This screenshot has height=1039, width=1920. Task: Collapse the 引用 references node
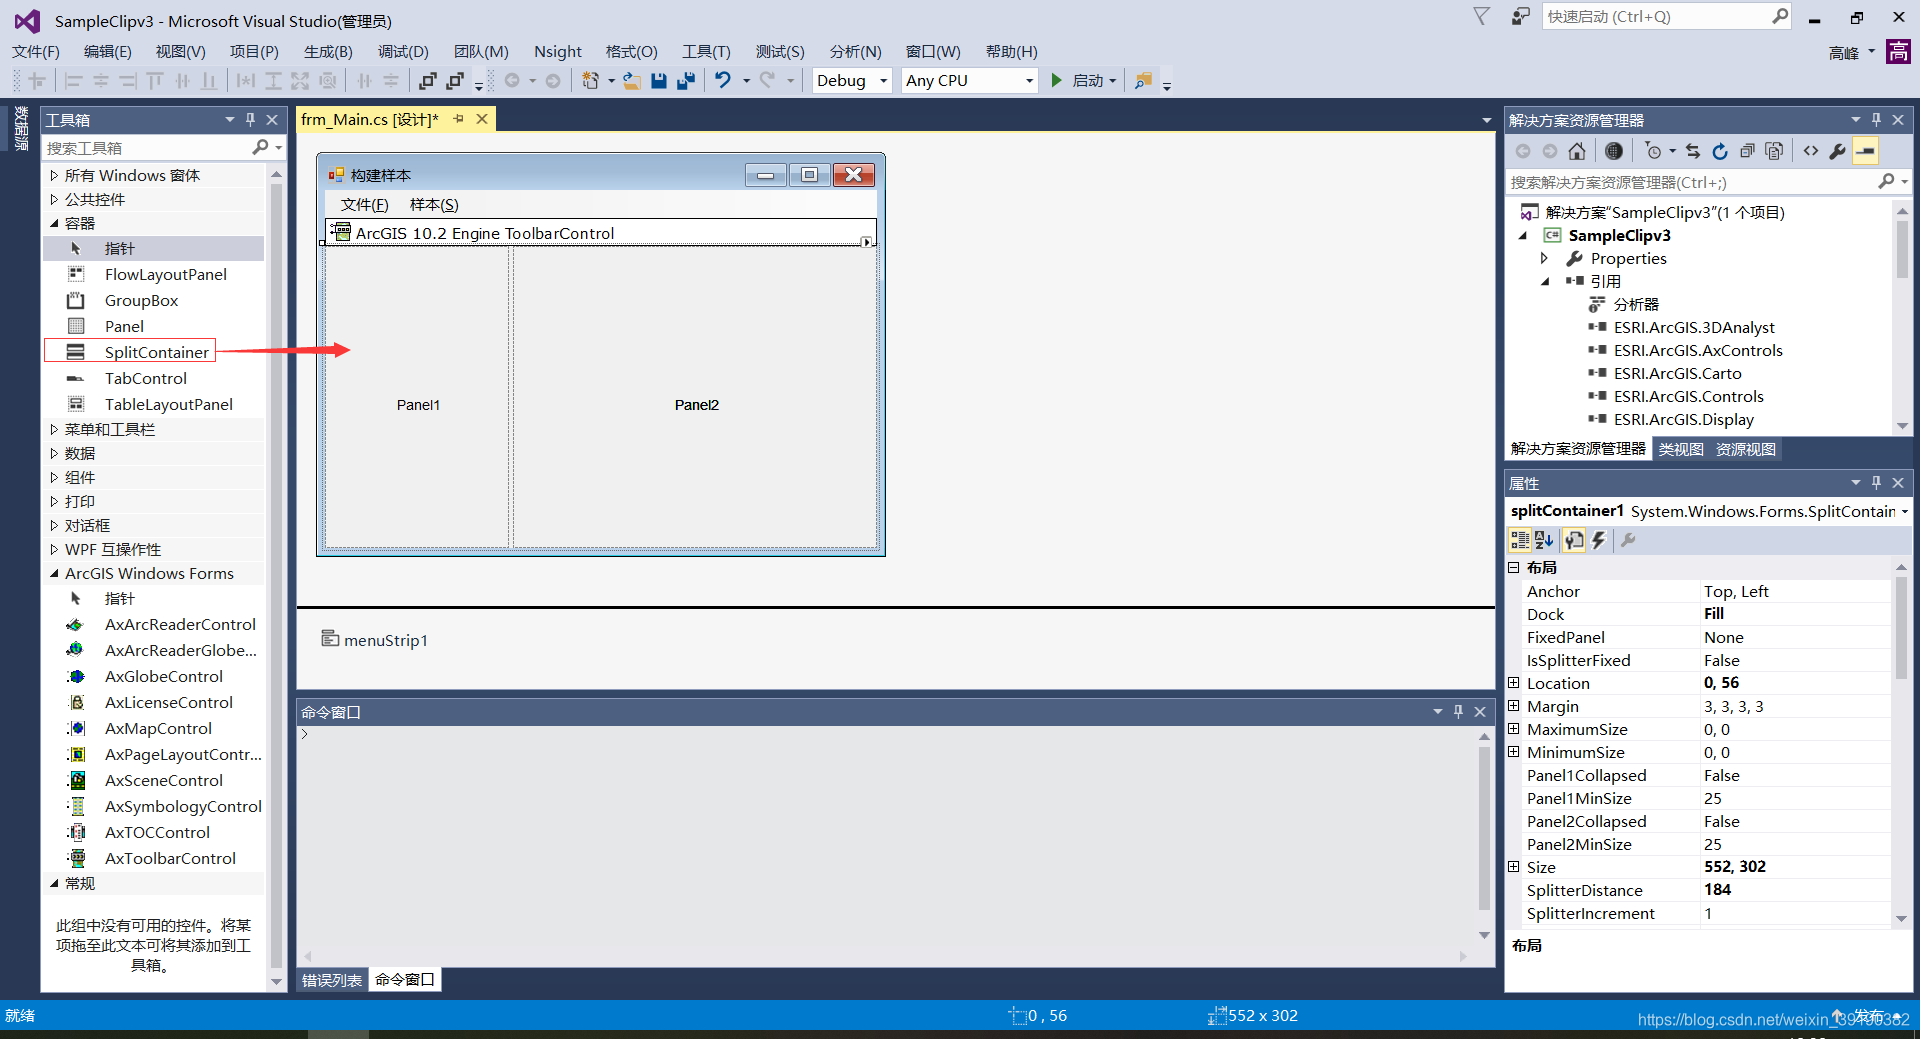tap(1544, 281)
